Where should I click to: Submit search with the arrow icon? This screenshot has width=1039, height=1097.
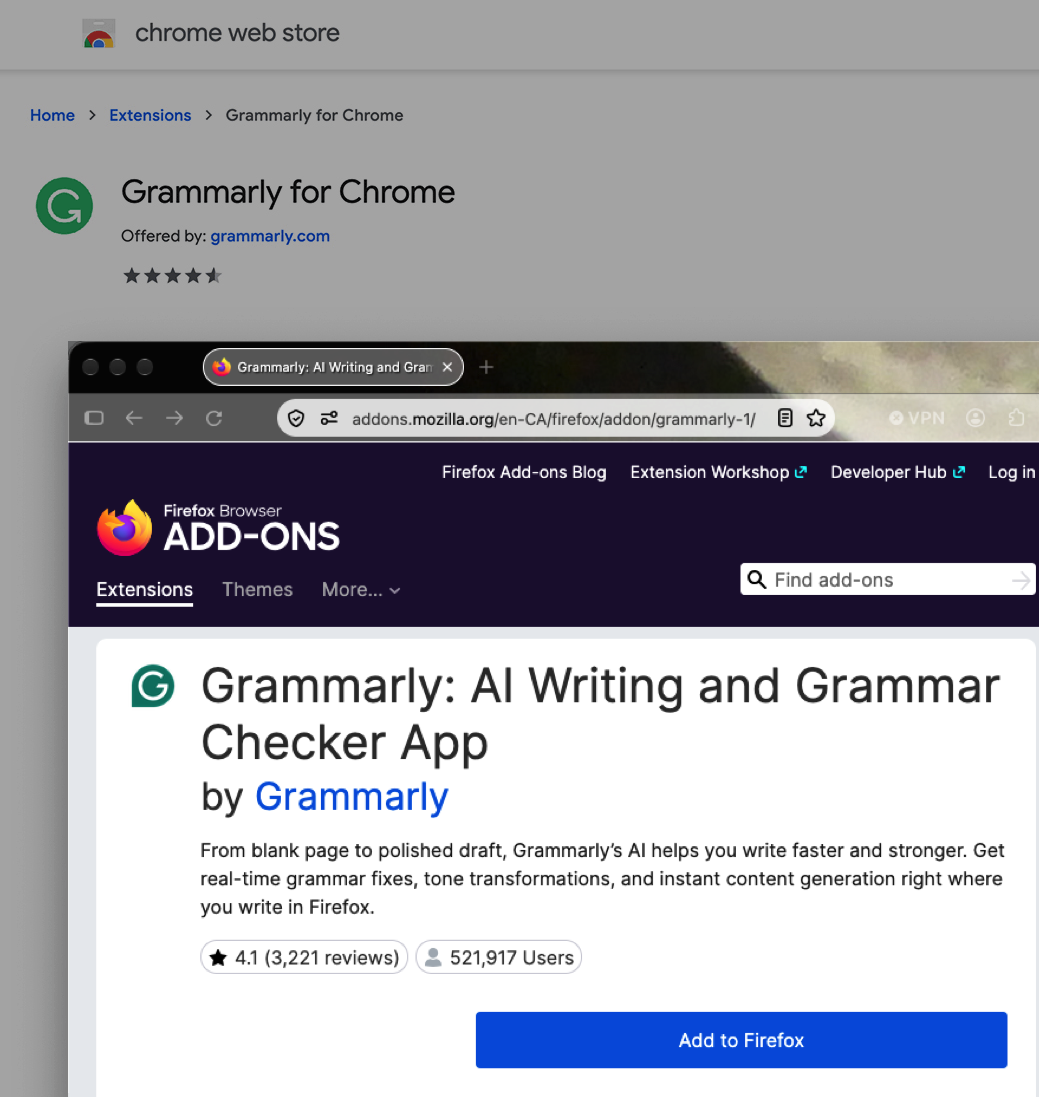[1021, 580]
